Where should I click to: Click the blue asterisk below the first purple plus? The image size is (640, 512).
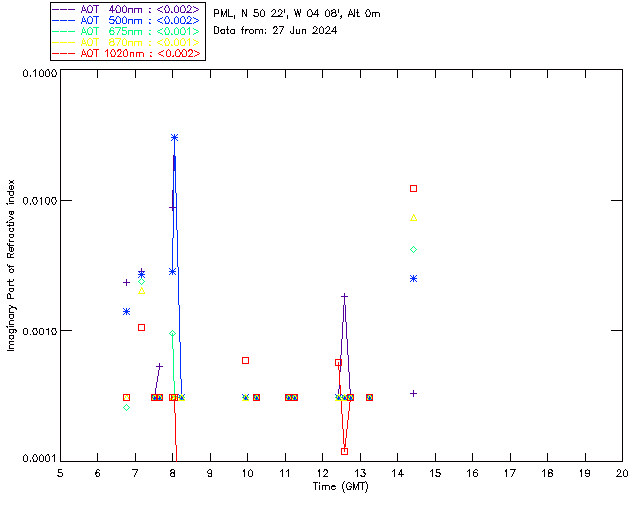point(127,312)
